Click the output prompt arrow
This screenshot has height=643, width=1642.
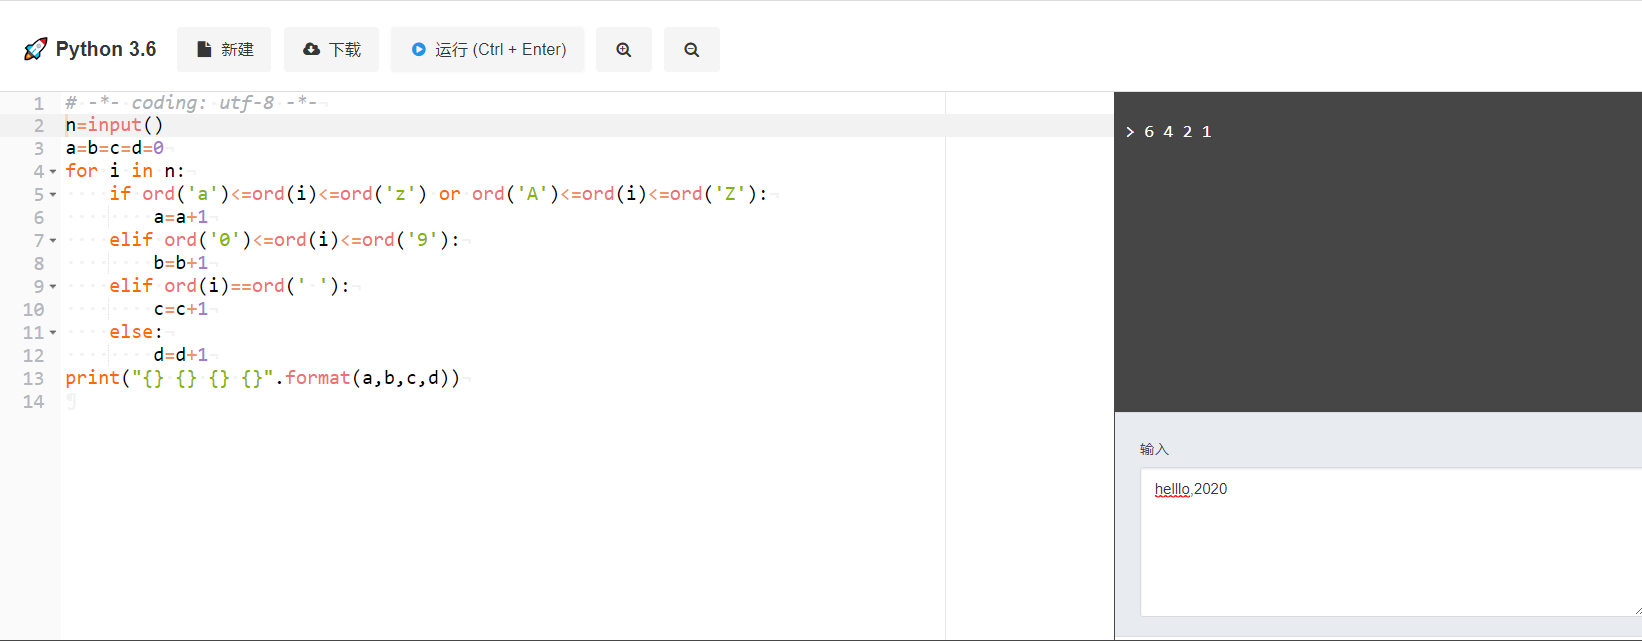(1130, 132)
